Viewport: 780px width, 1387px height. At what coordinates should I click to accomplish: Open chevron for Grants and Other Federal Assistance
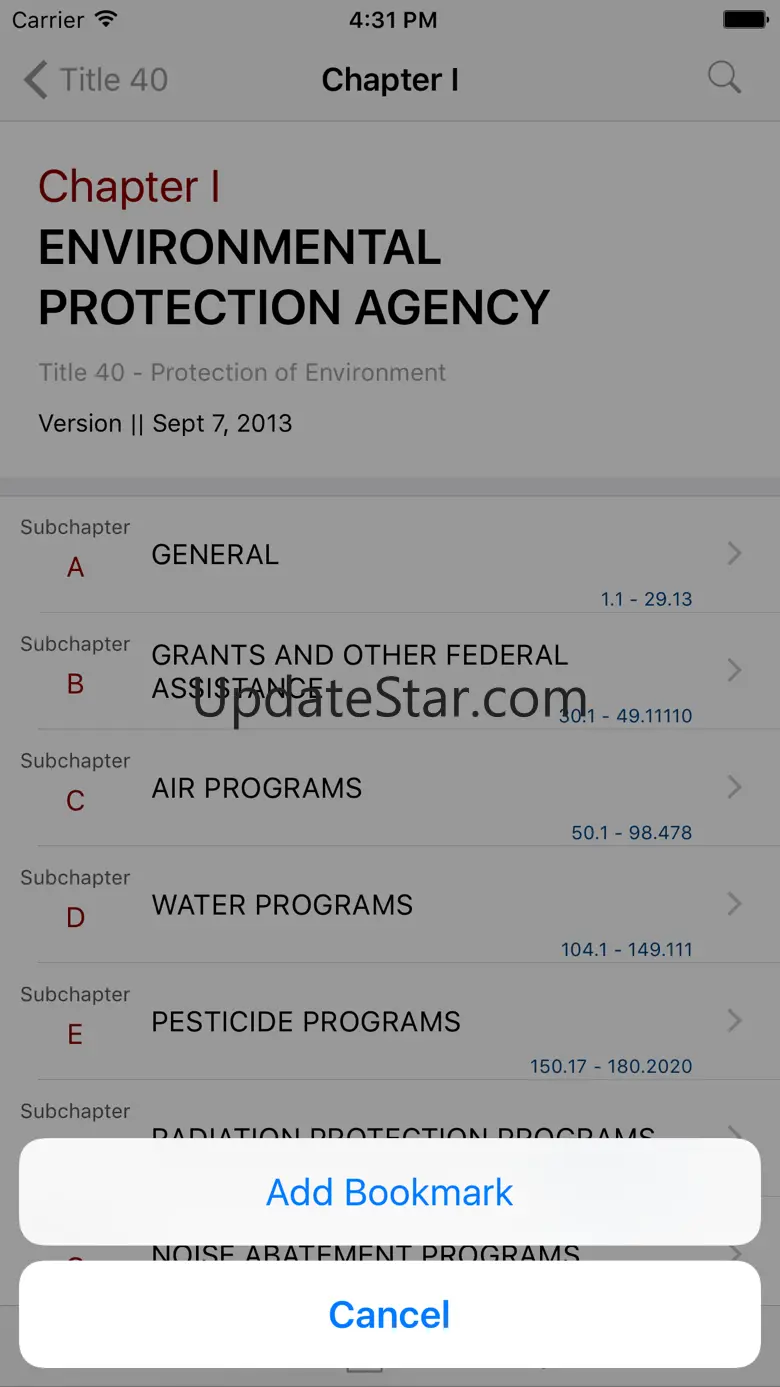tap(735, 670)
